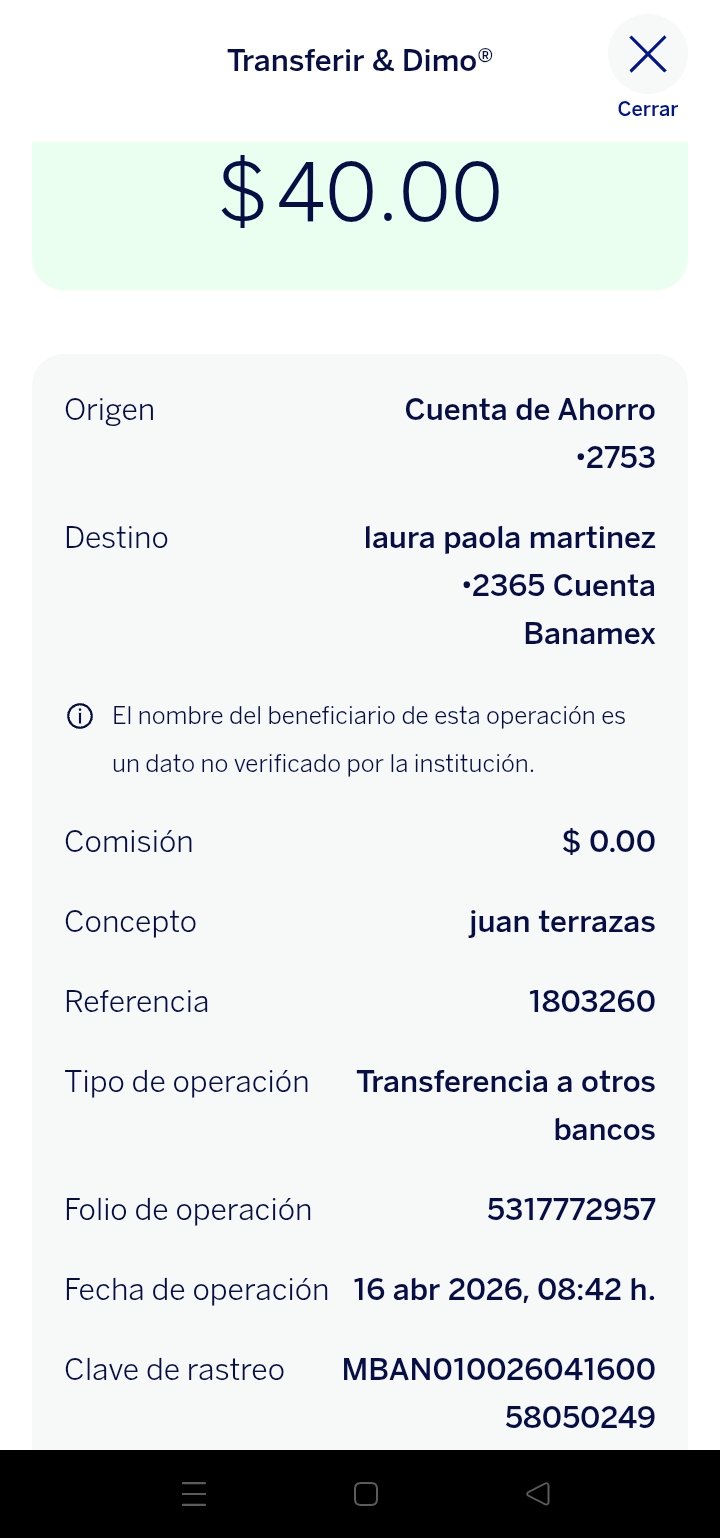This screenshot has height=1538, width=720.
Task: Tap destination name laura paola martinez
Action: click(510, 538)
